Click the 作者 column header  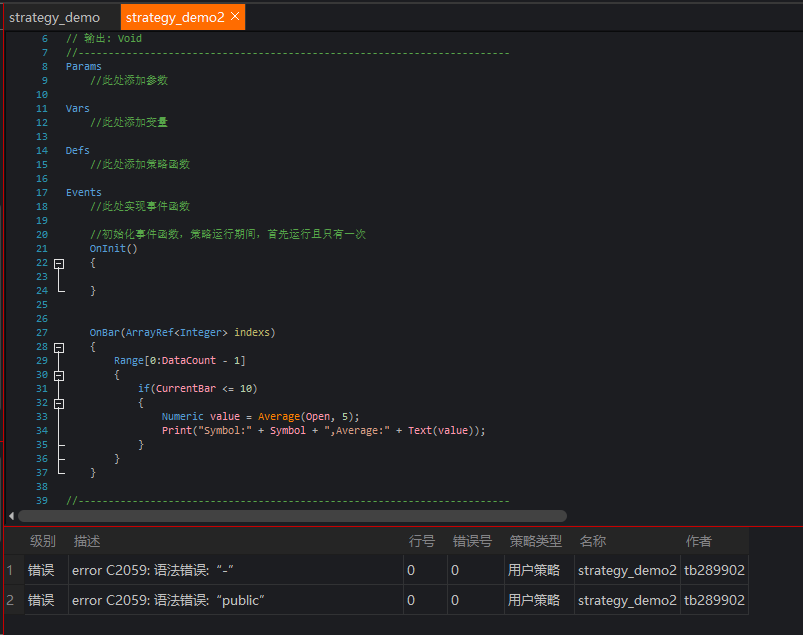[698, 541]
